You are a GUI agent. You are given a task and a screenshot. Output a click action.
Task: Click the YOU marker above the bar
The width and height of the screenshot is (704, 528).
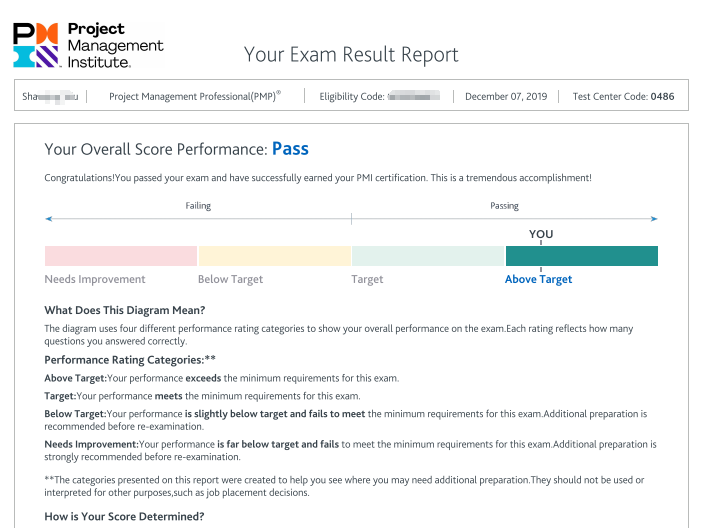point(540,234)
